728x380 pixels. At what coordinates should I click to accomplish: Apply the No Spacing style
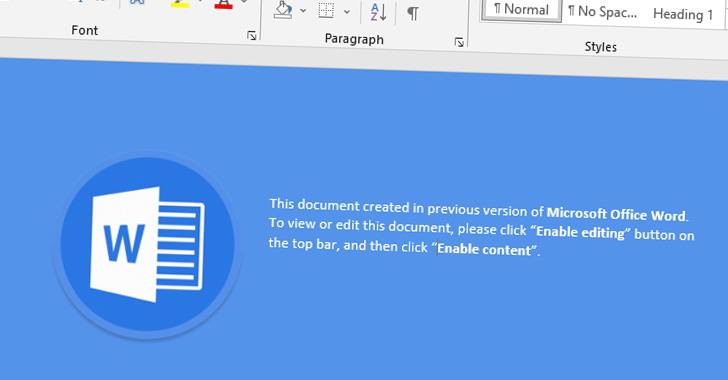602,12
